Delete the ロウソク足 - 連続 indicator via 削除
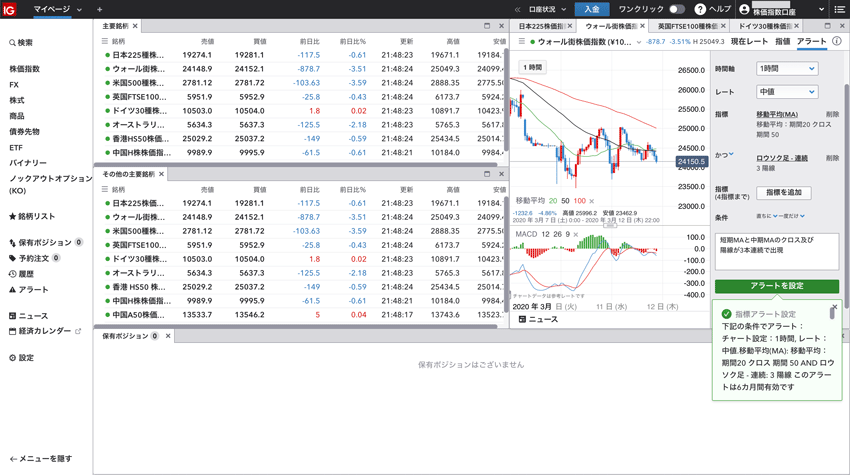 (832, 158)
